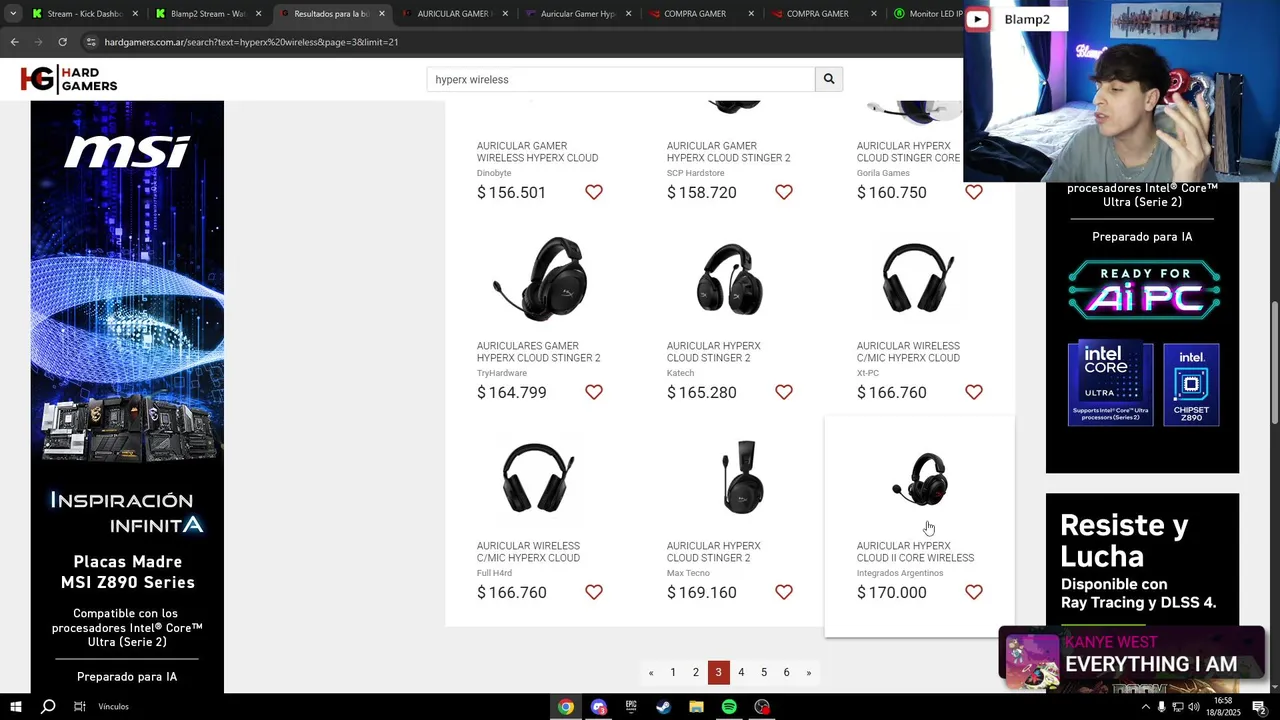The image size is (1280, 720).
Task: Open the Xt-PC wireless headset image
Action: pos(918,279)
